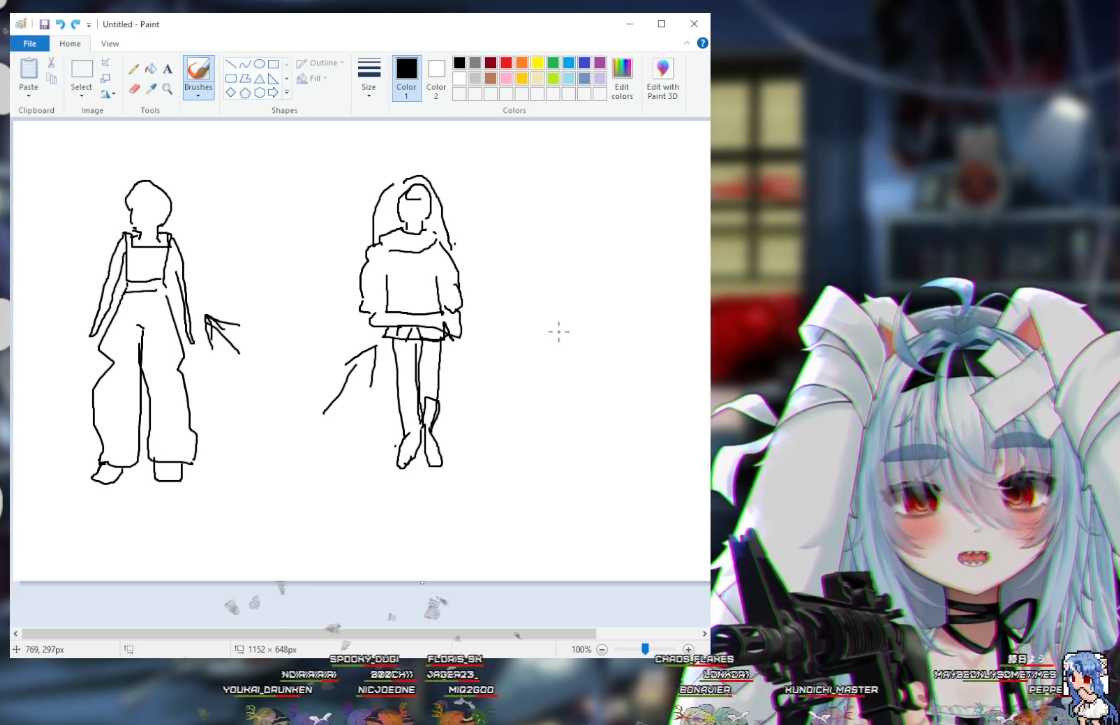
Task: Pick the Right arrow shape
Action: click(273, 92)
